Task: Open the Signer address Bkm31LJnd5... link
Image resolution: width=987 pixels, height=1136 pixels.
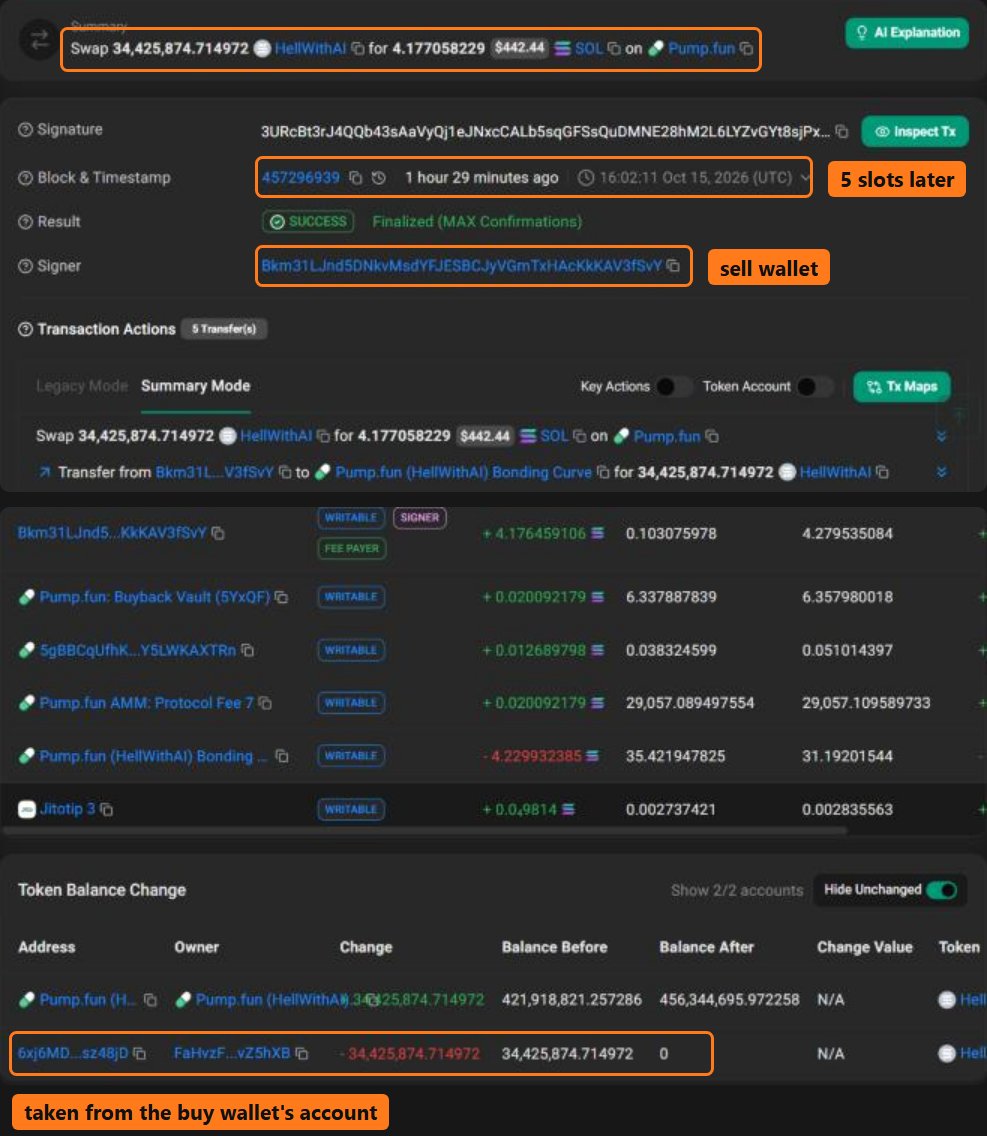Action: (x=462, y=266)
